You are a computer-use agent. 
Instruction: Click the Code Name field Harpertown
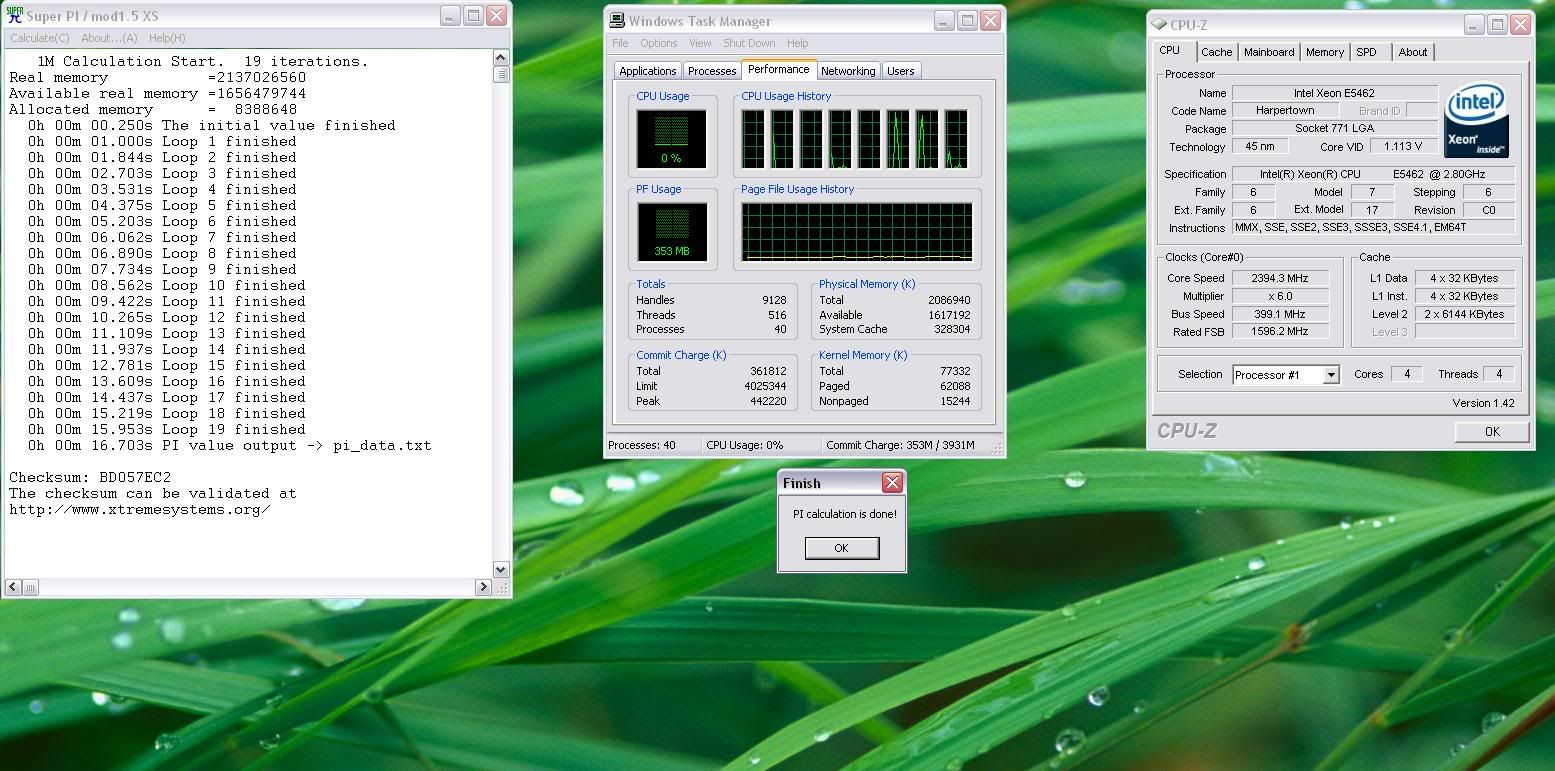pos(1285,110)
